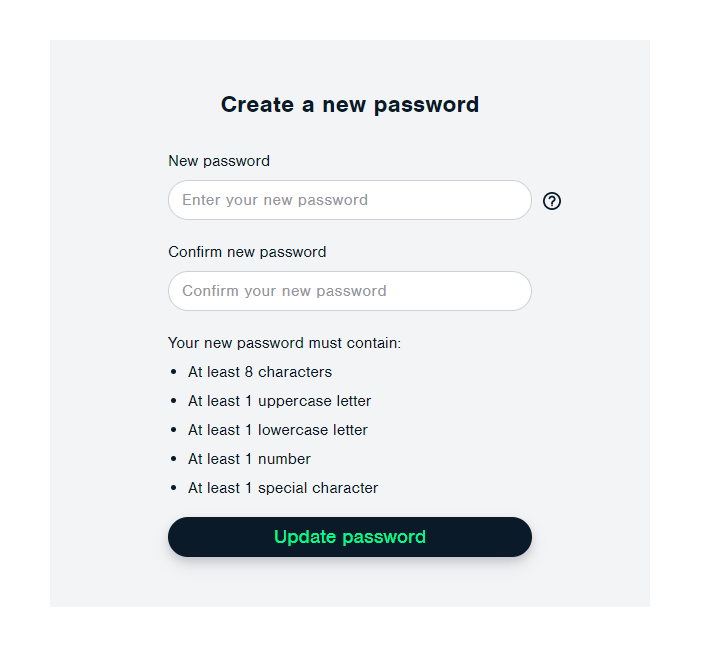Select the "Confirm your new password" field
The height and width of the screenshot is (655, 710).
(349, 291)
